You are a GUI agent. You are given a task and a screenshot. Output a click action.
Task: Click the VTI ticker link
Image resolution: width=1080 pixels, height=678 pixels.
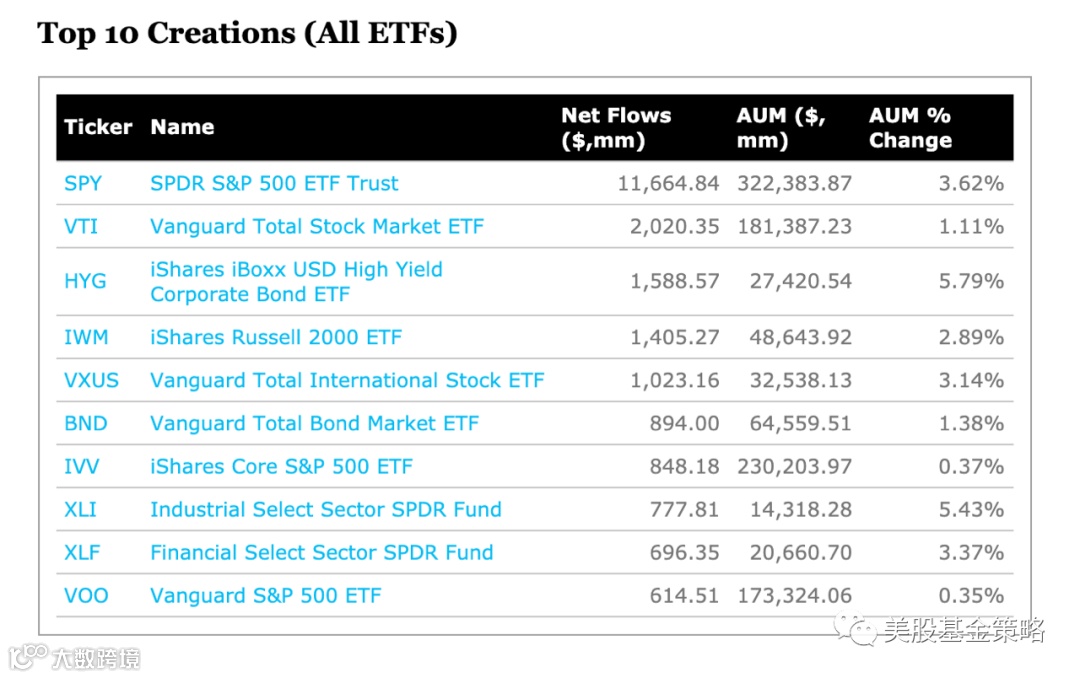(x=81, y=227)
